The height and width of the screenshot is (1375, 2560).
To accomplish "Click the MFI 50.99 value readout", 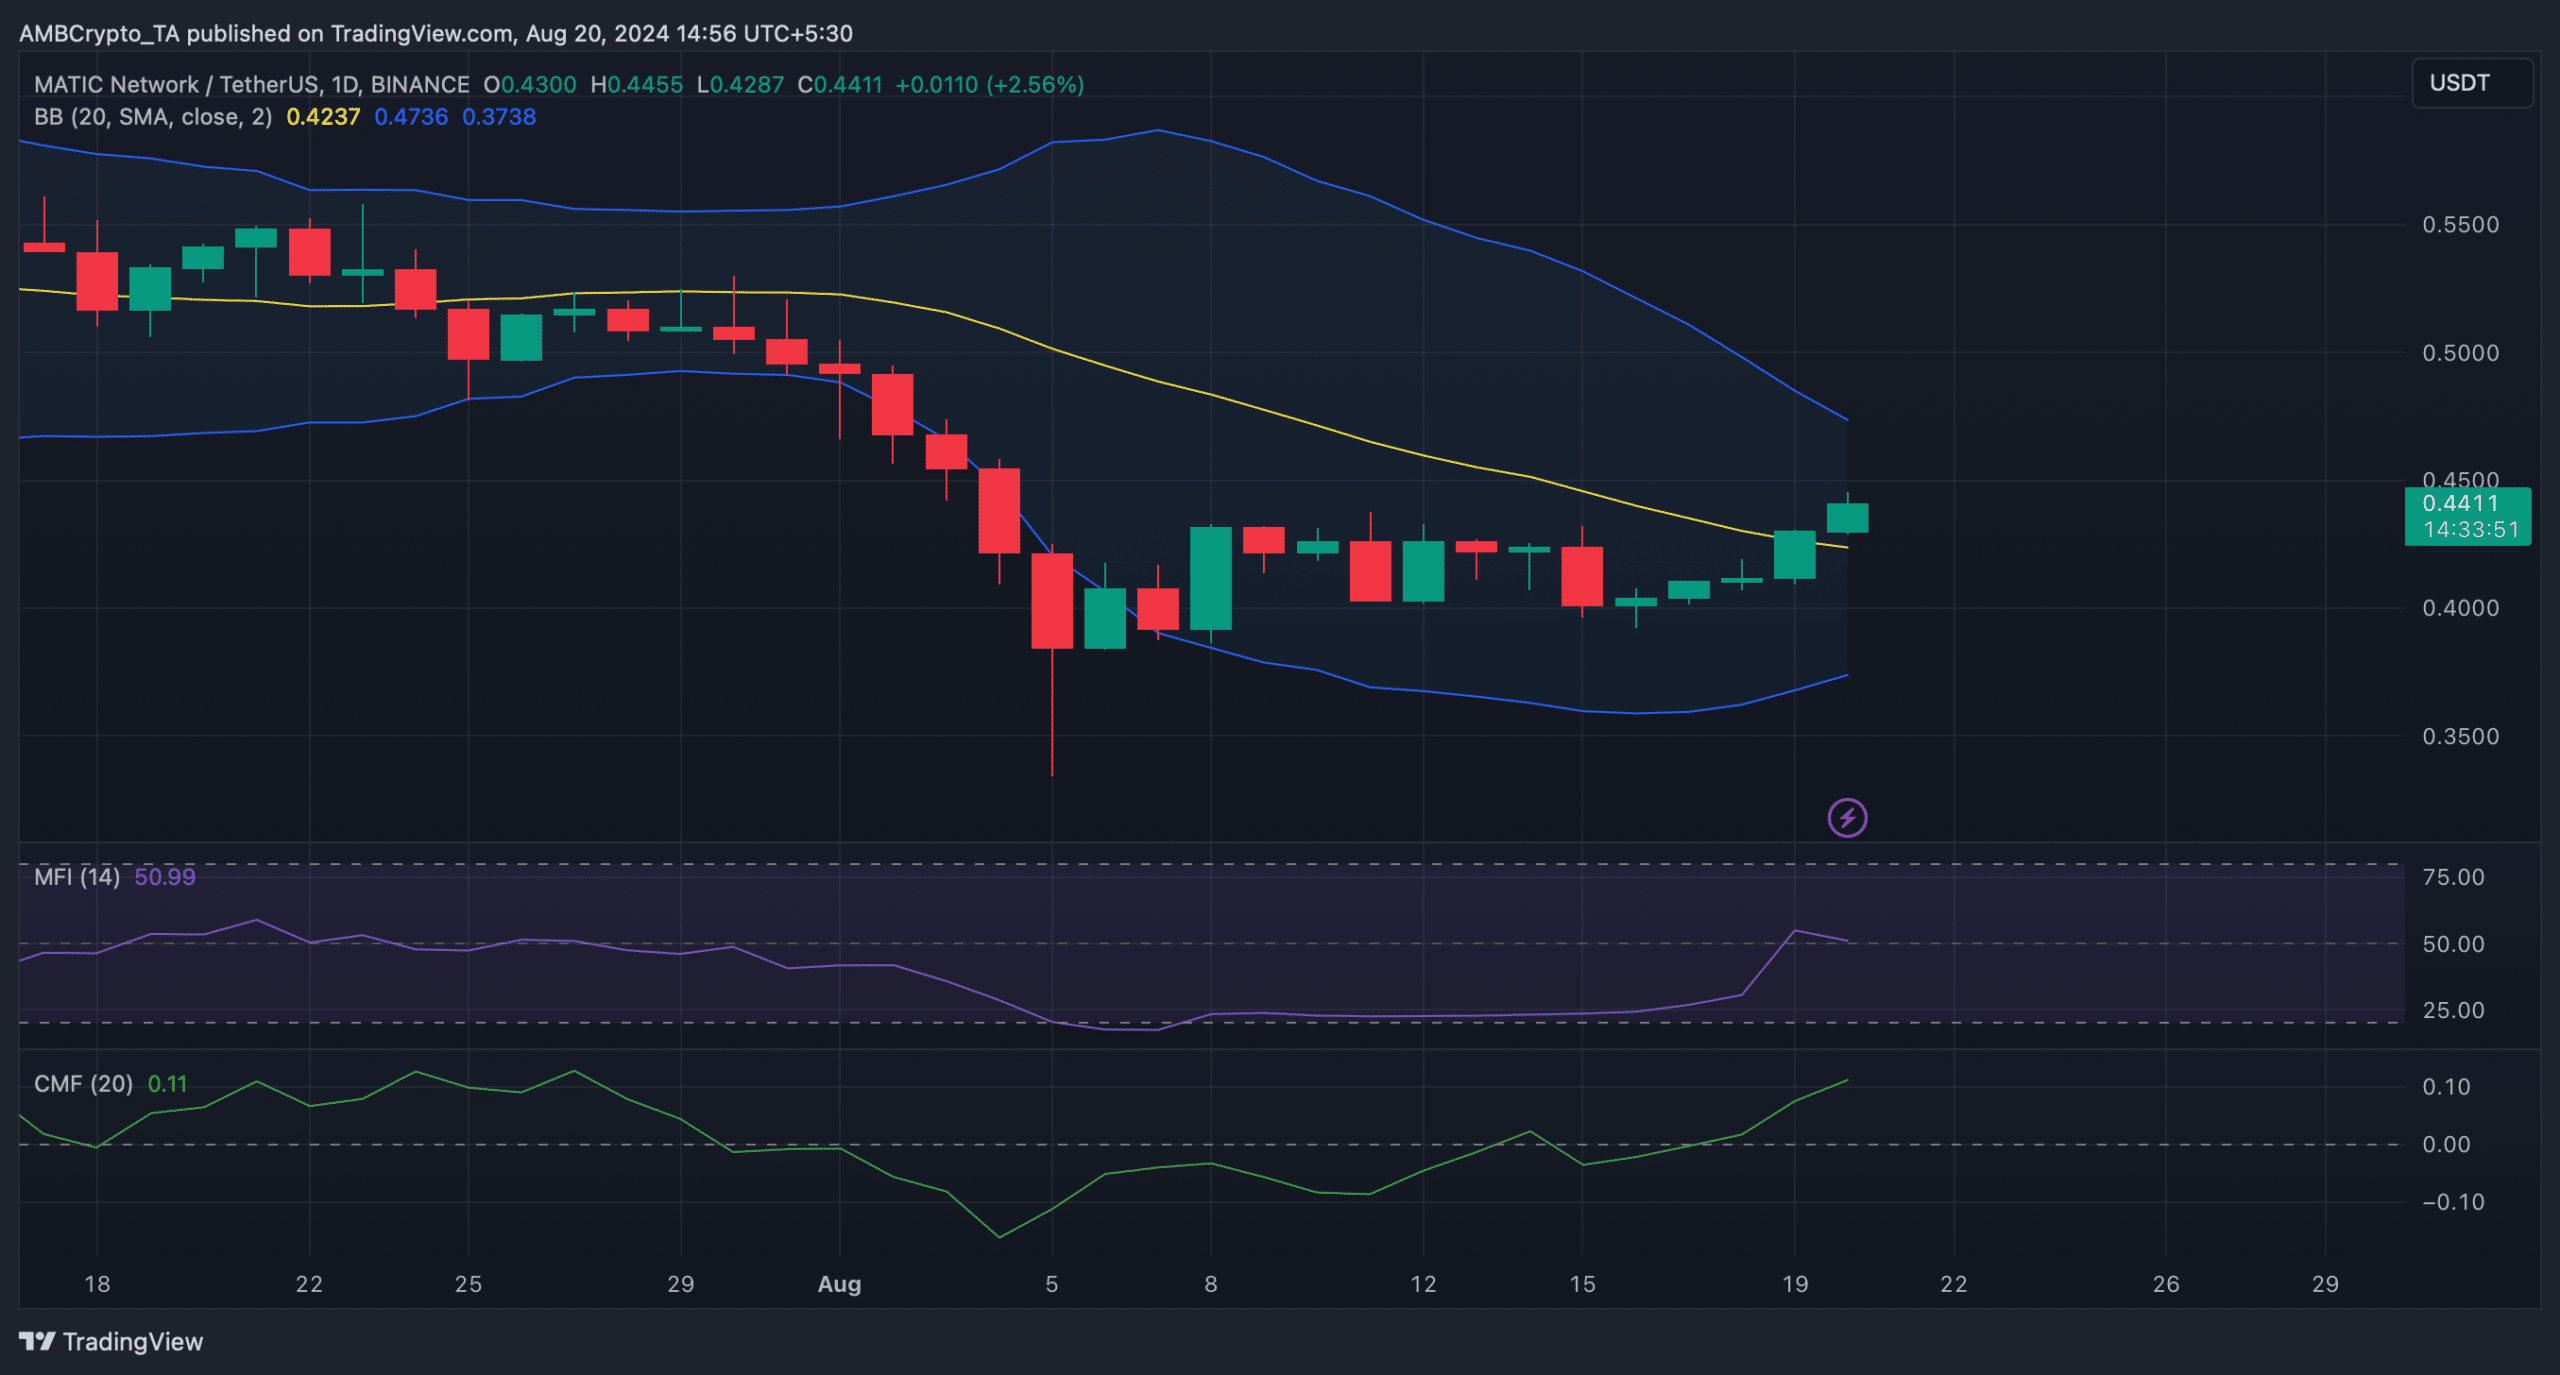I will [165, 877].
